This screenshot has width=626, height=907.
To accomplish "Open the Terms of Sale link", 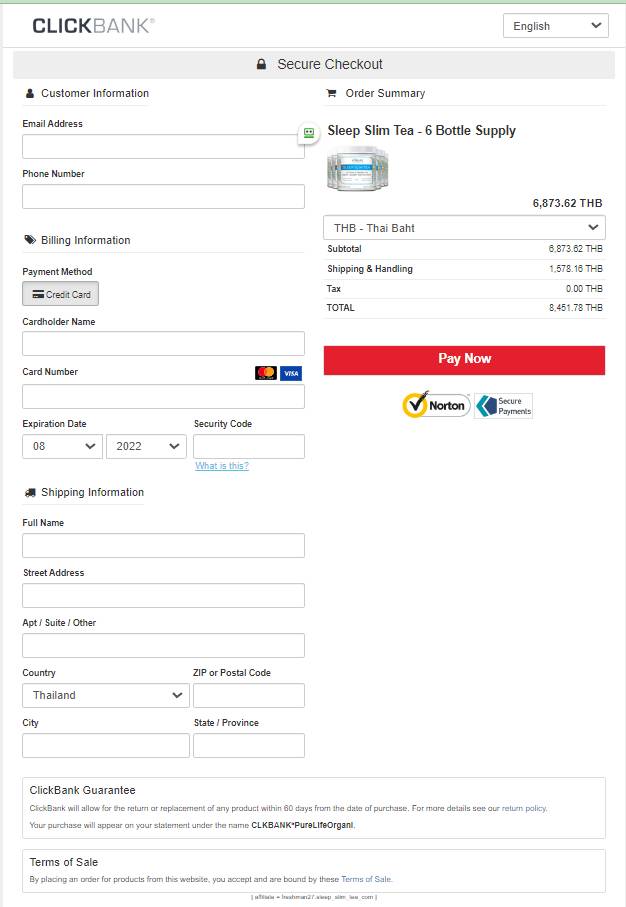I will tap(366, 879).
